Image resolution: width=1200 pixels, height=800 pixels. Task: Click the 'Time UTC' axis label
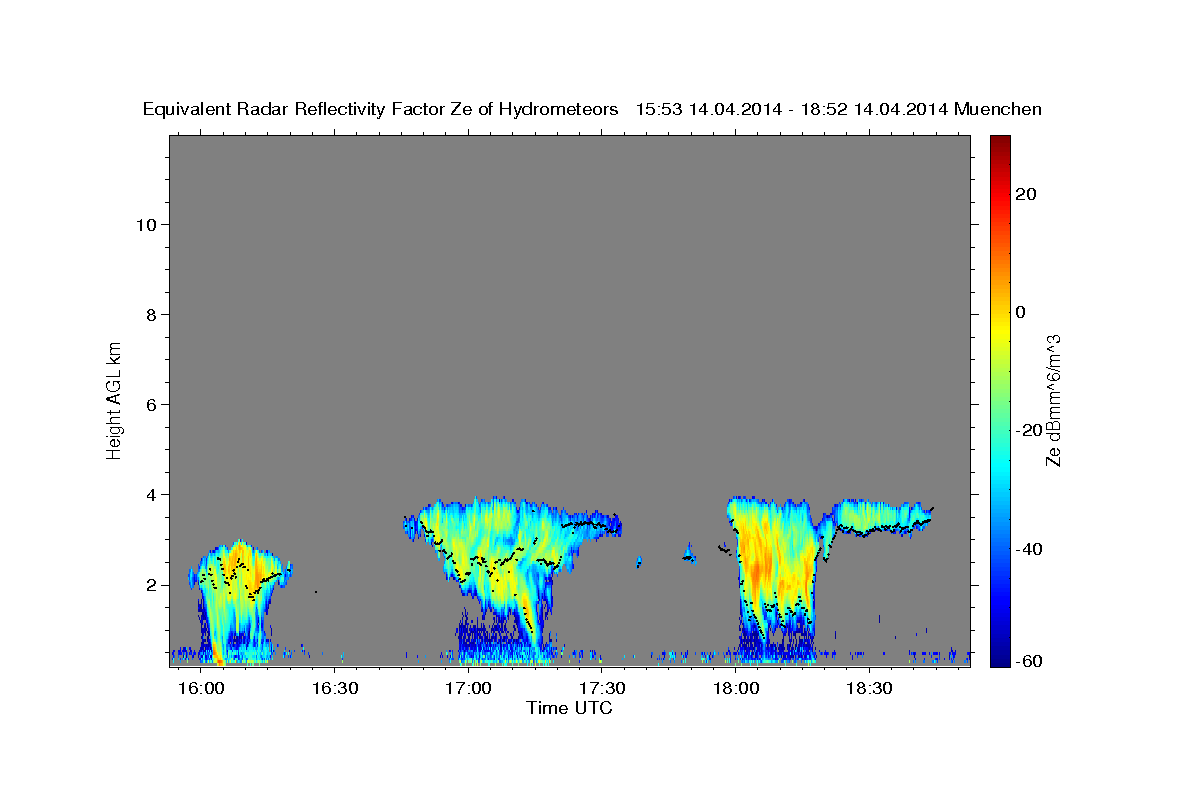pos(569,708)
